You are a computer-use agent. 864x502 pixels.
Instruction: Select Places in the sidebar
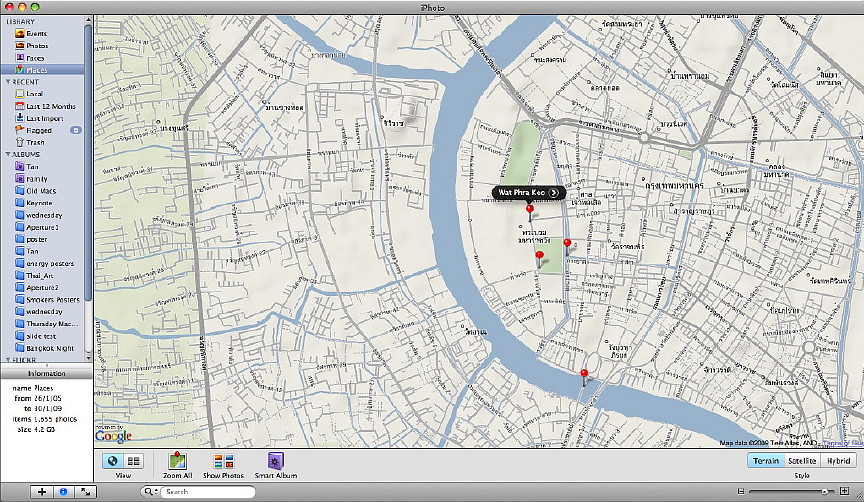pyautogui.click(x=42, y=70)
